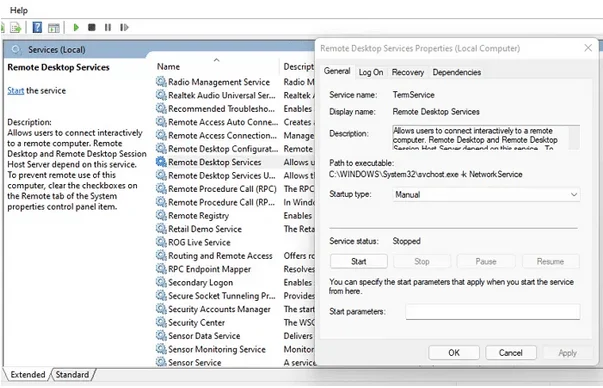The height and width of the screenshot is (388, 603).
Task: Click the svchost.exe executable path text
Action: click(425, 174)
